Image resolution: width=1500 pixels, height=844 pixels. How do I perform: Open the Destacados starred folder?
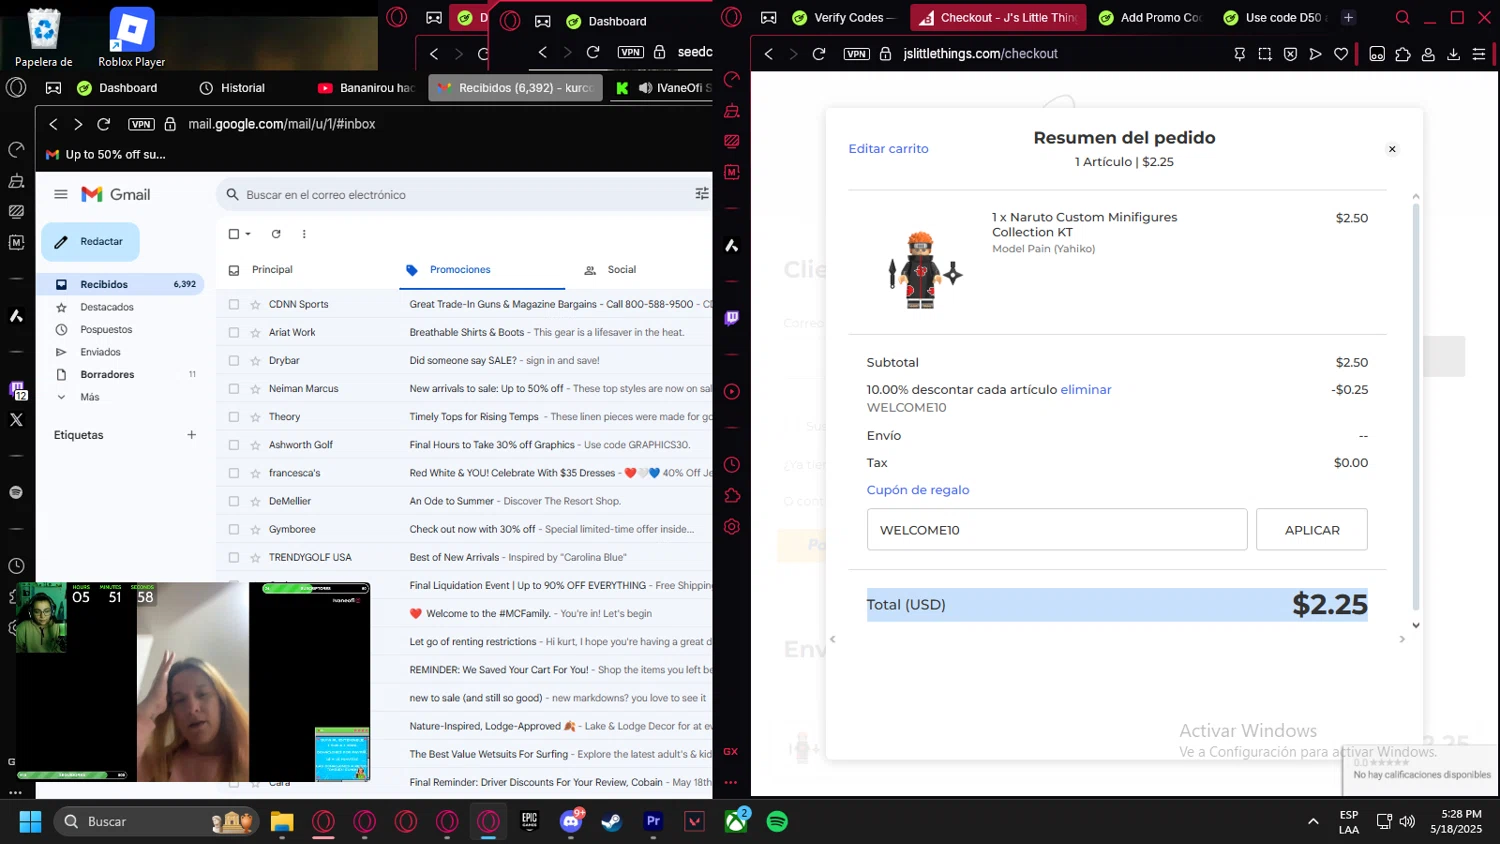[107, 307]
